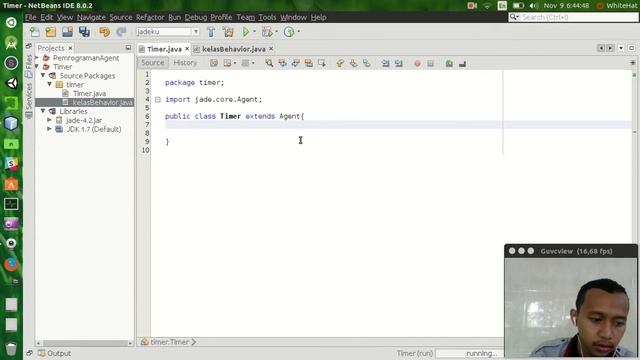Click the Redo toolbar icon
The width and height of the screenshot is (640, 360).
[x=121, y=32]
